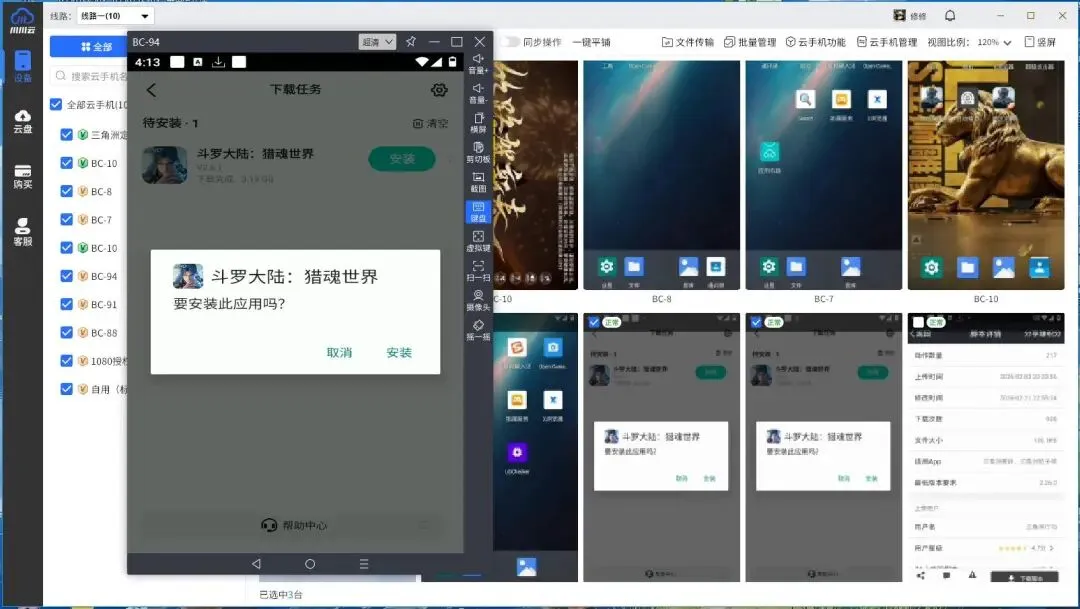Click the 搜索云手机 search field

click(92, 76)
